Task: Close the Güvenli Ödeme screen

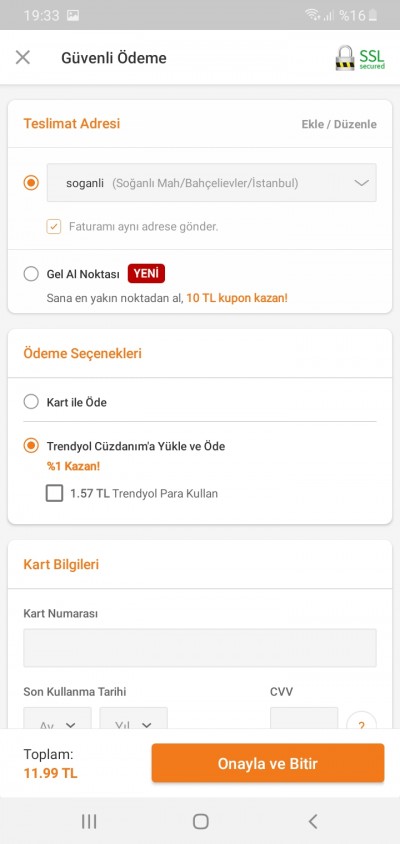Action: [23, 57]
